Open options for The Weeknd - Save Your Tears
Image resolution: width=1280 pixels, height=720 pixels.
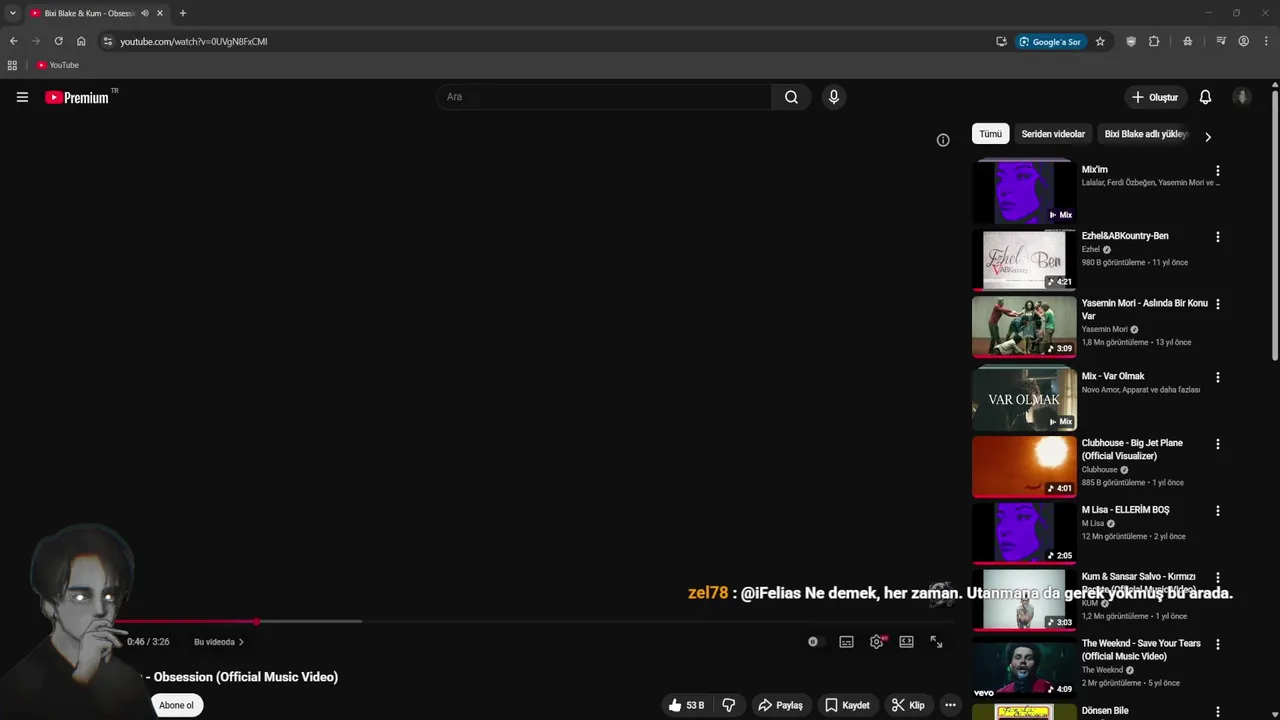(x=1218, y=644)
